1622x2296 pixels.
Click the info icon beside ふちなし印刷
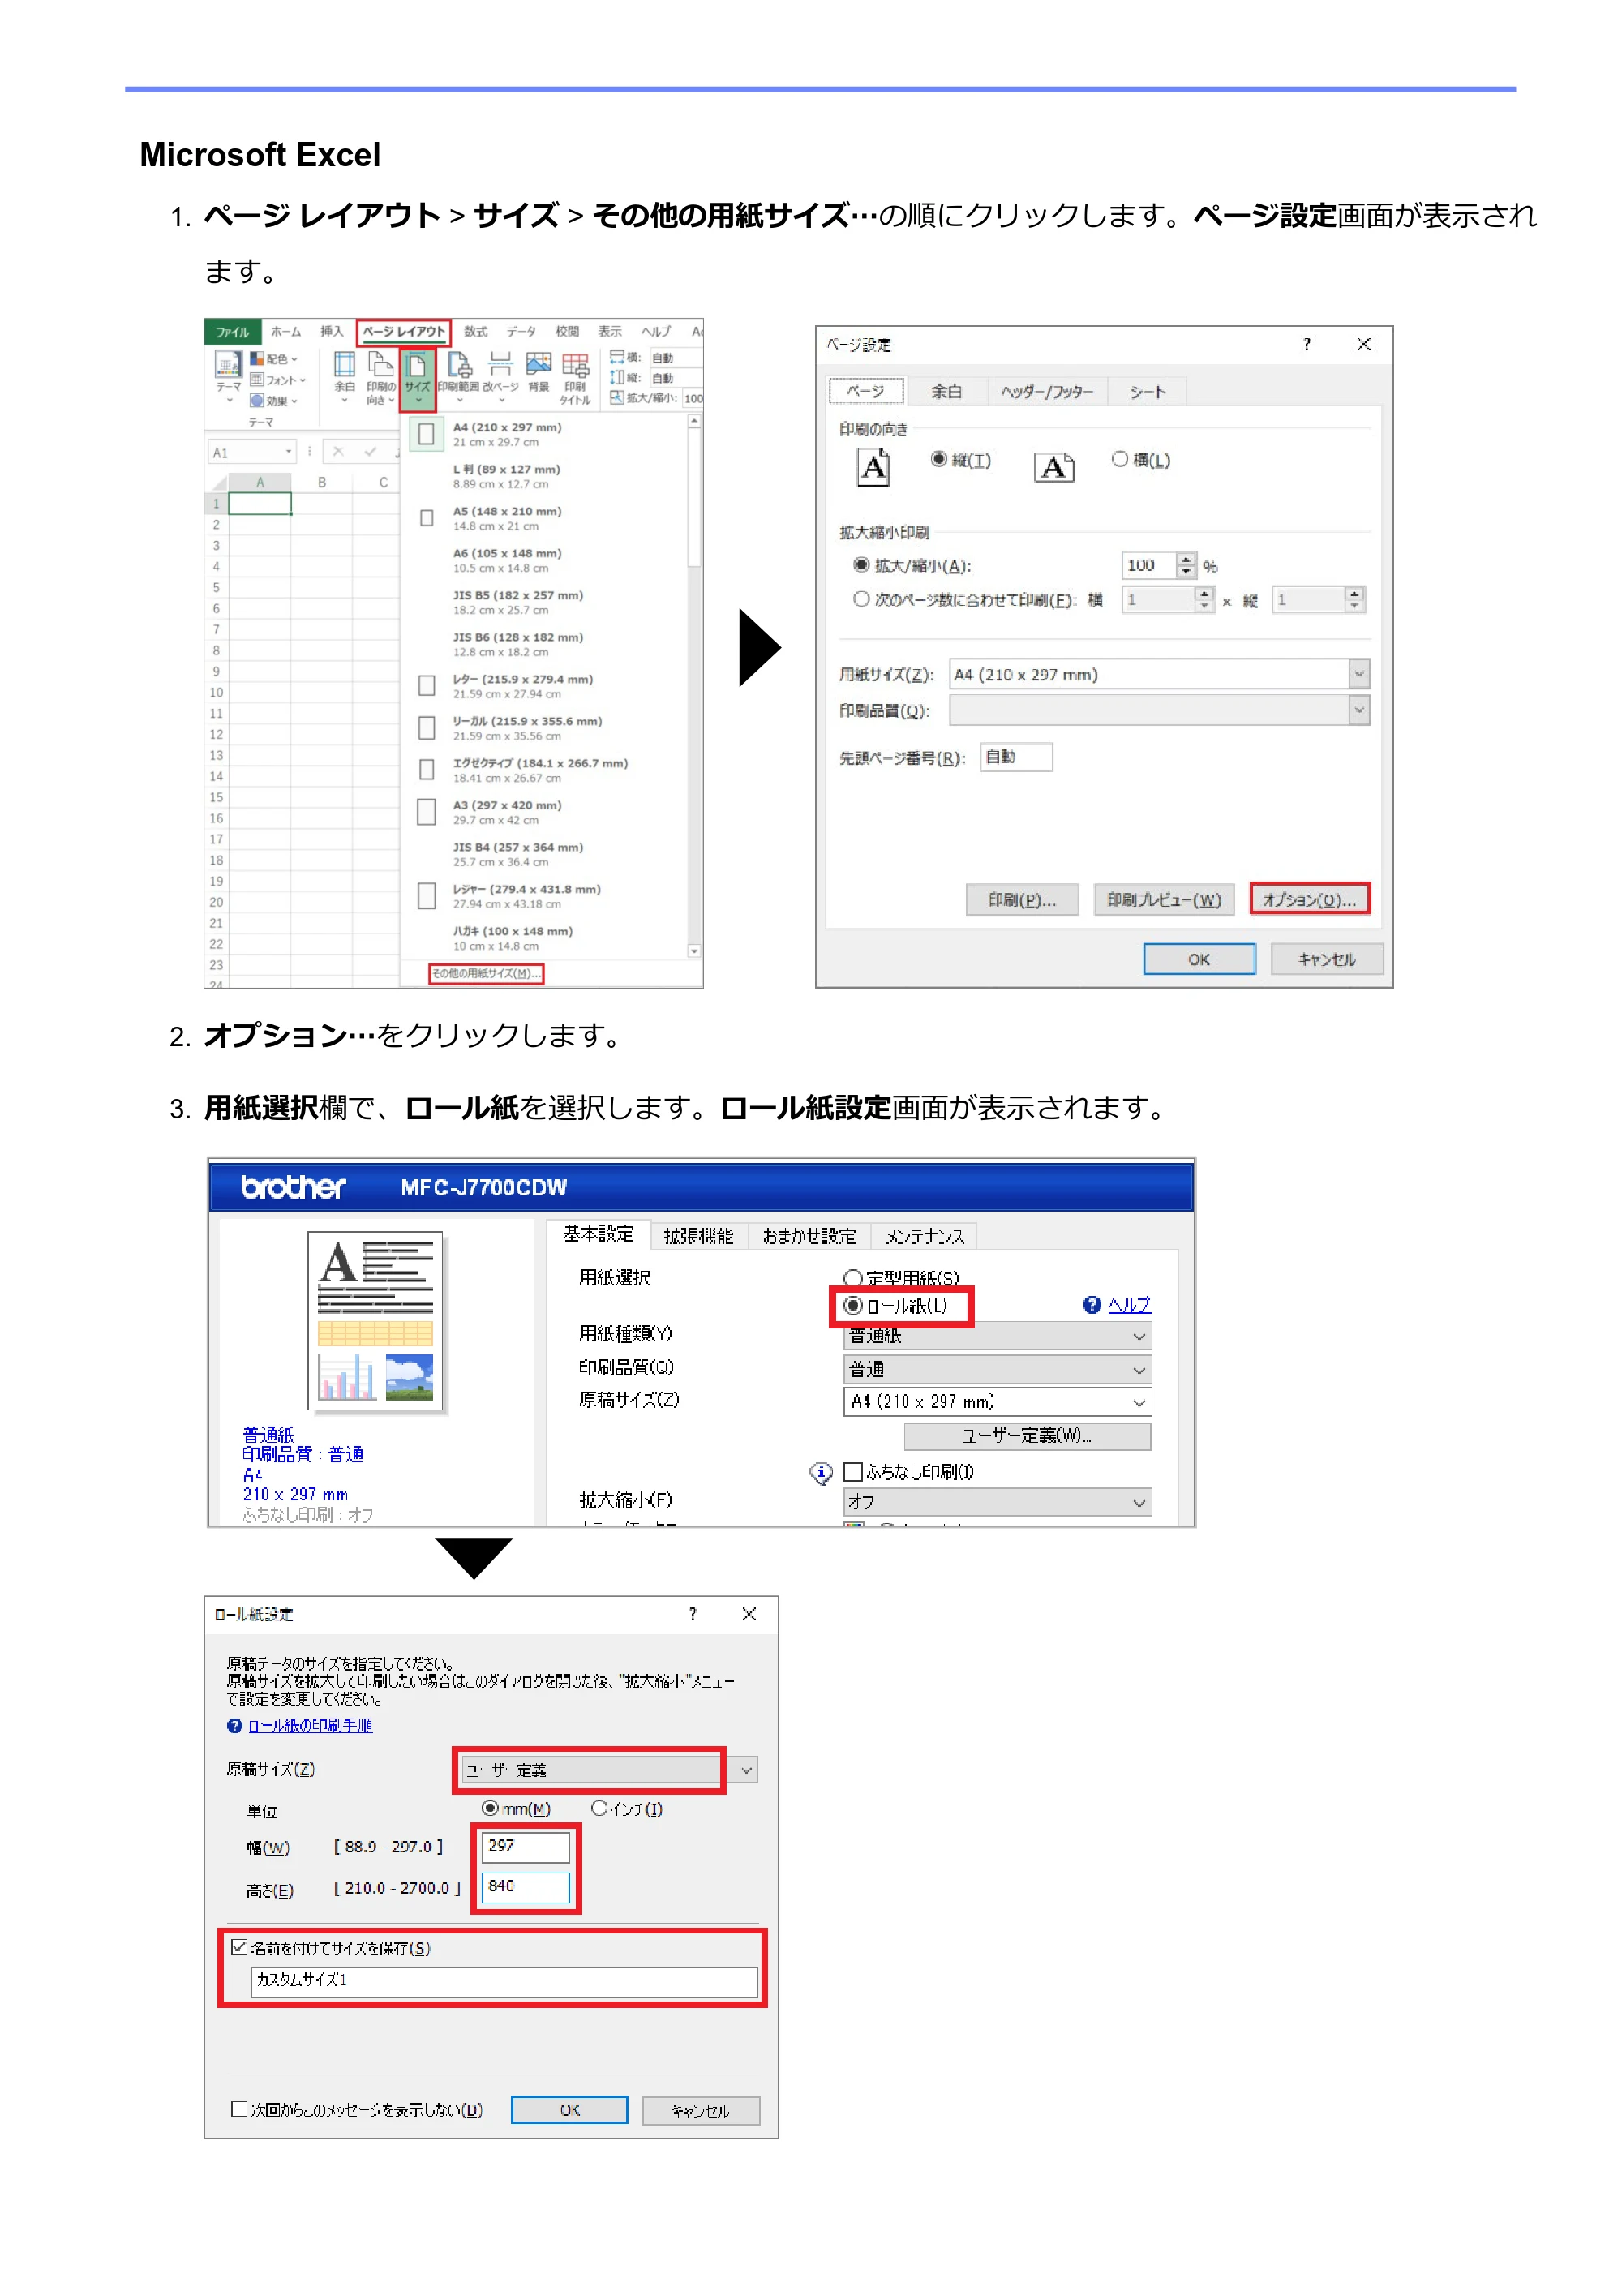[x=820, y=1472]
